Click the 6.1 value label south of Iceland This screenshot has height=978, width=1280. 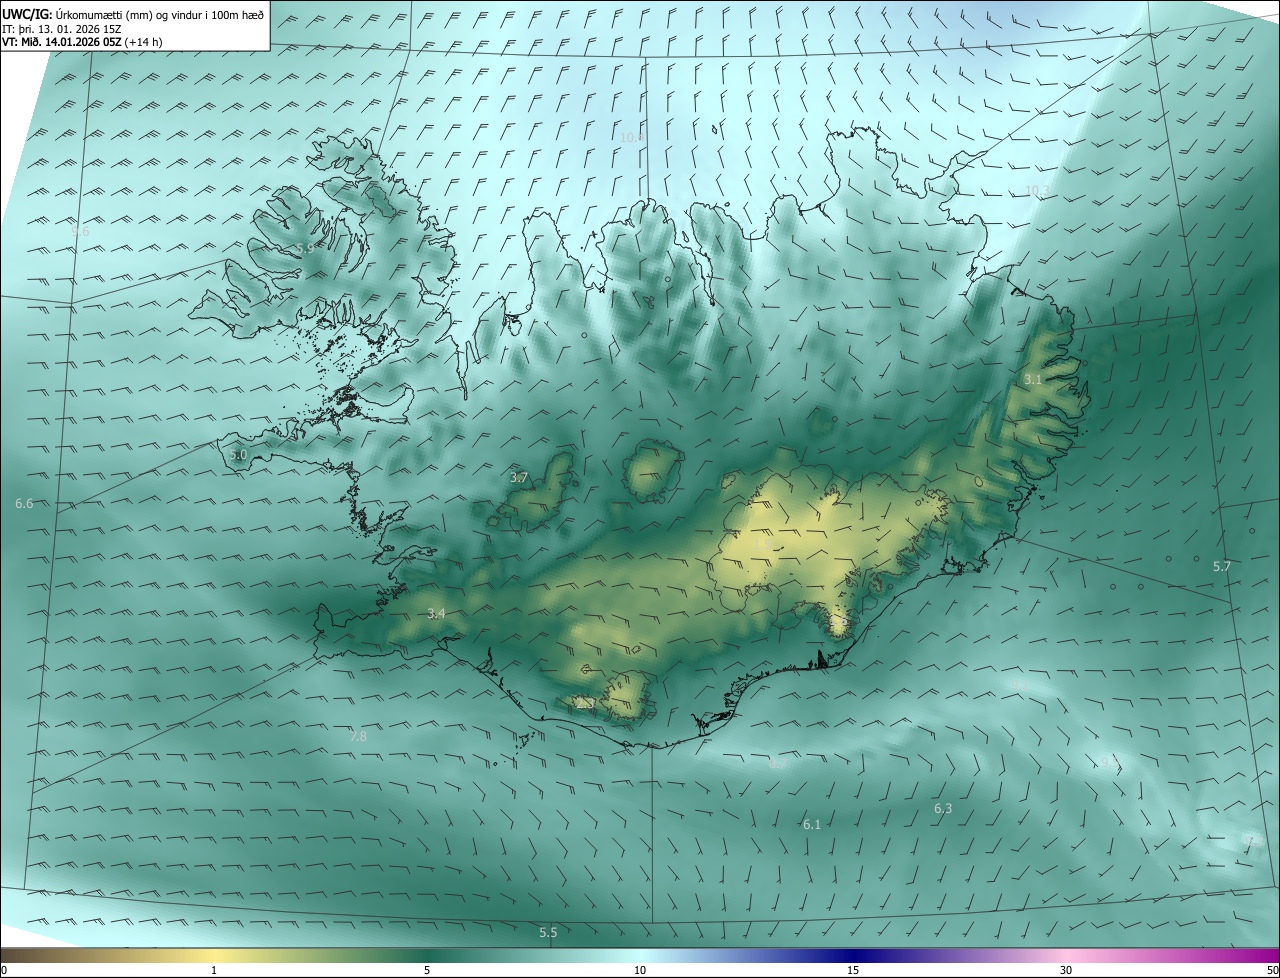tap(811, 824)
